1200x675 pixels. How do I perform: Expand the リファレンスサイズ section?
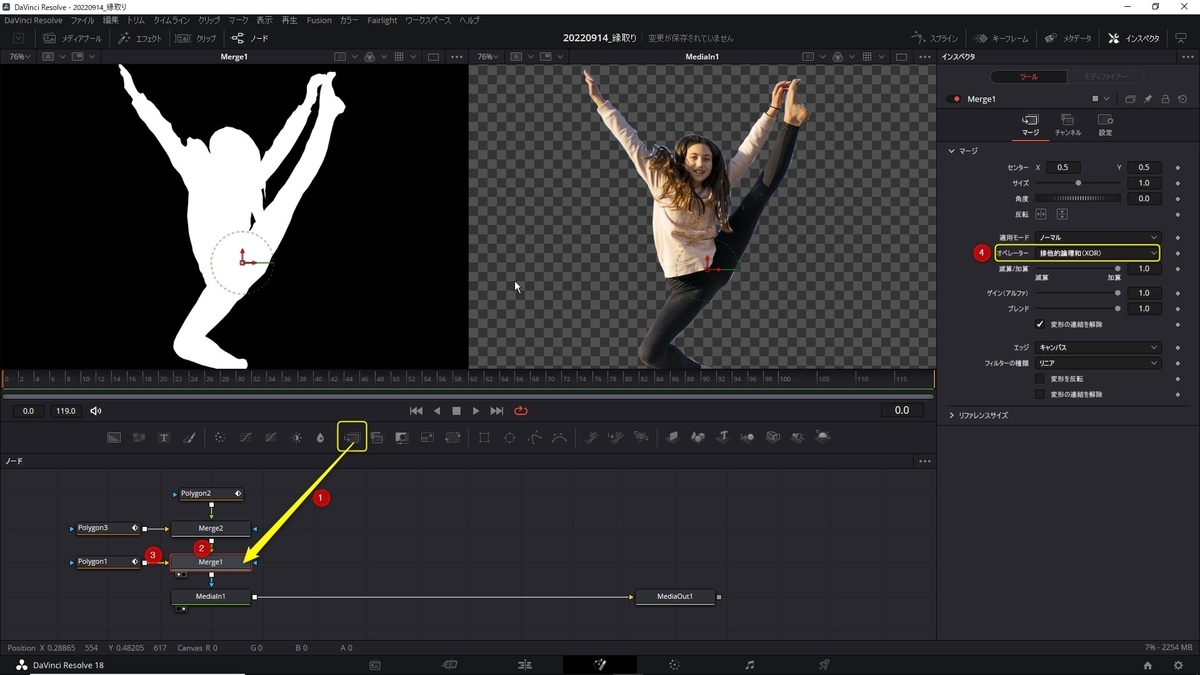(952, 415)
